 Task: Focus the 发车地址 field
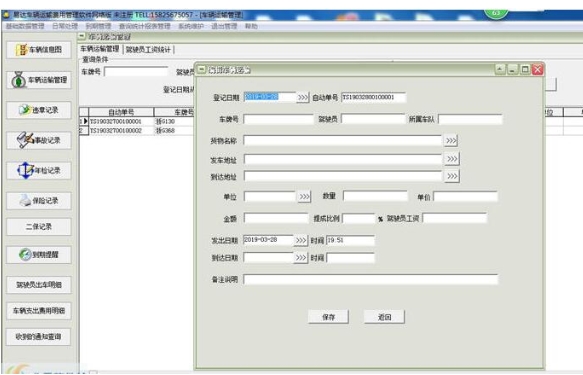coord(343,159)
